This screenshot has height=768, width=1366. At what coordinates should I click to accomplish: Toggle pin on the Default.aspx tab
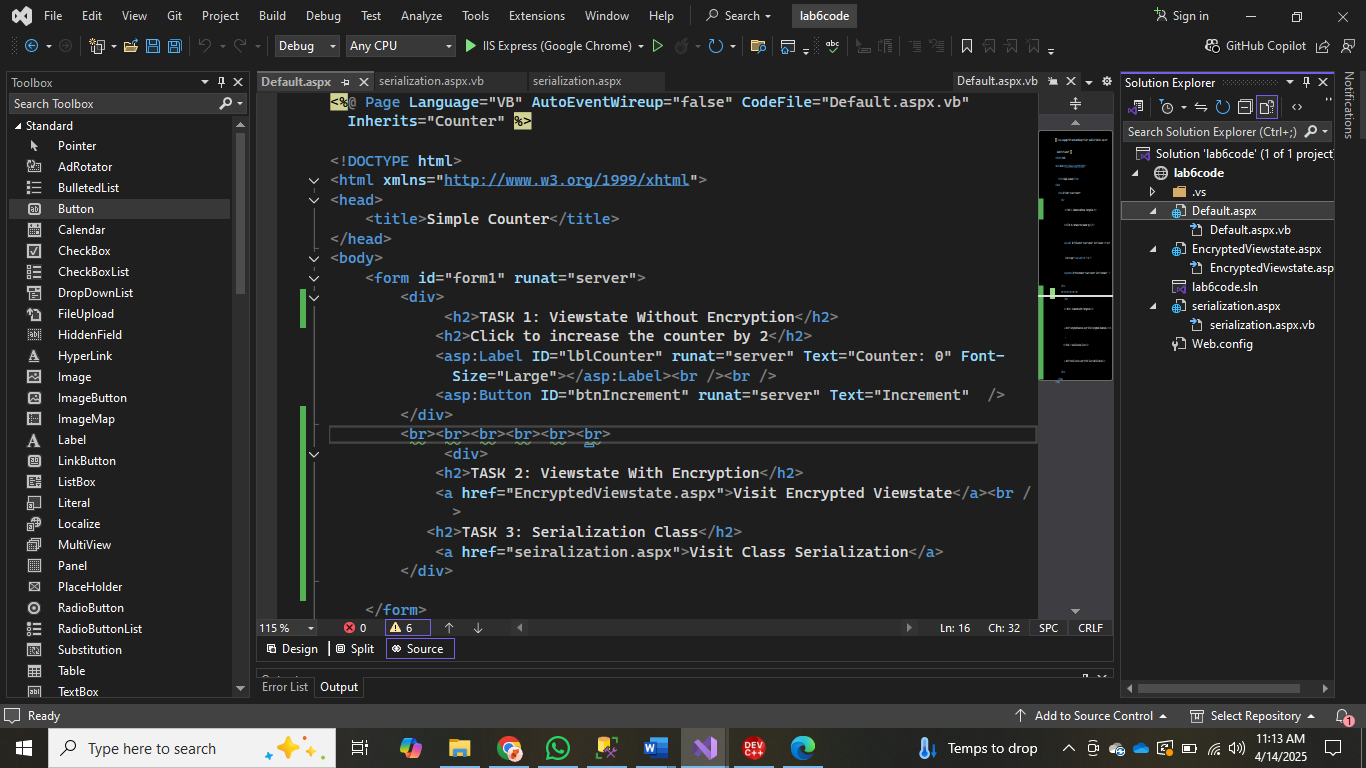pos(345,82)
